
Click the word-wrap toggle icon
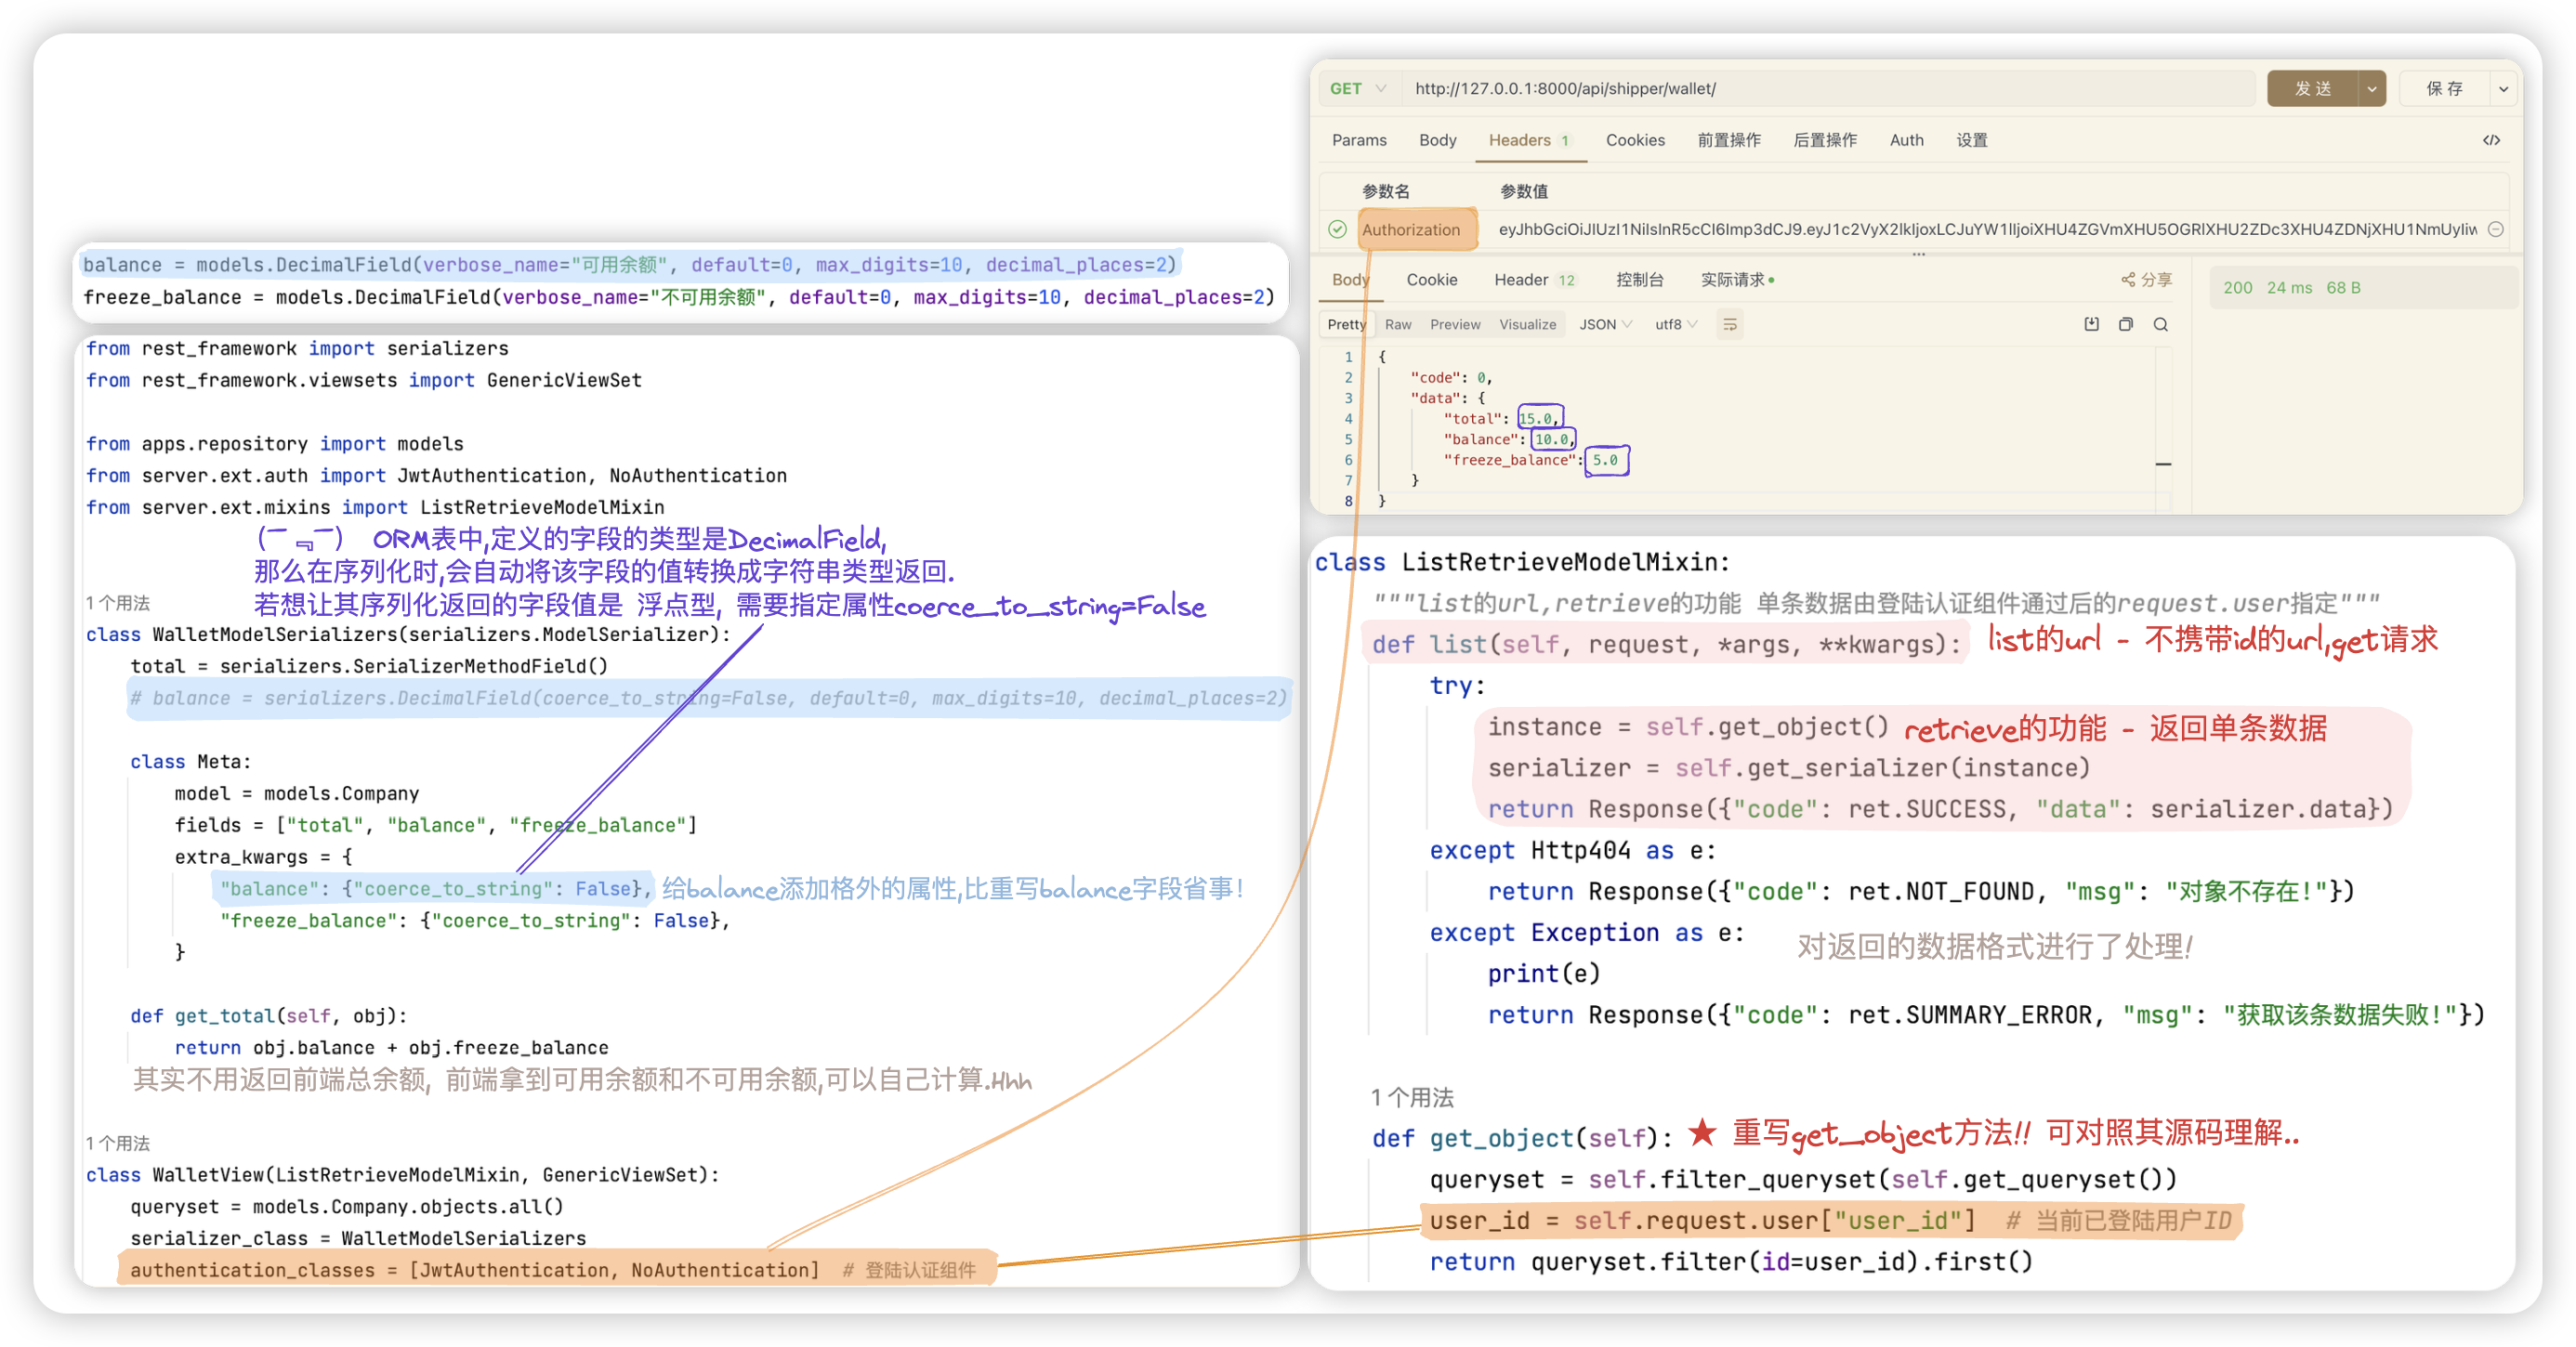1730,324
